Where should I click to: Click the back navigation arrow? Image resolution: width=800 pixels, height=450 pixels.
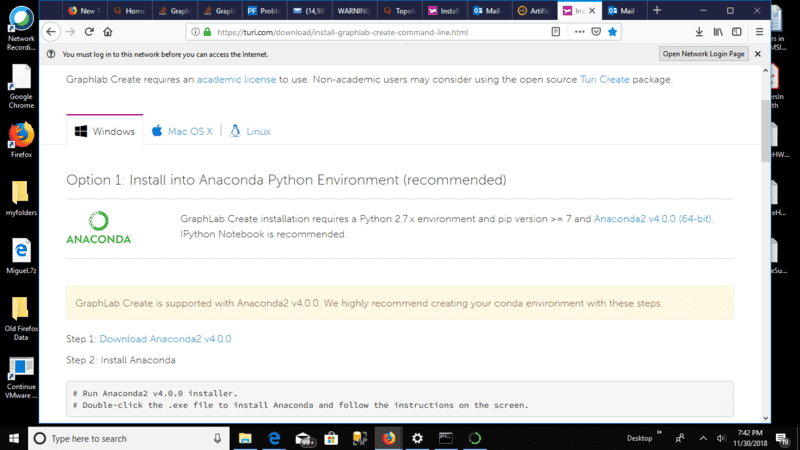coord(51,31)
